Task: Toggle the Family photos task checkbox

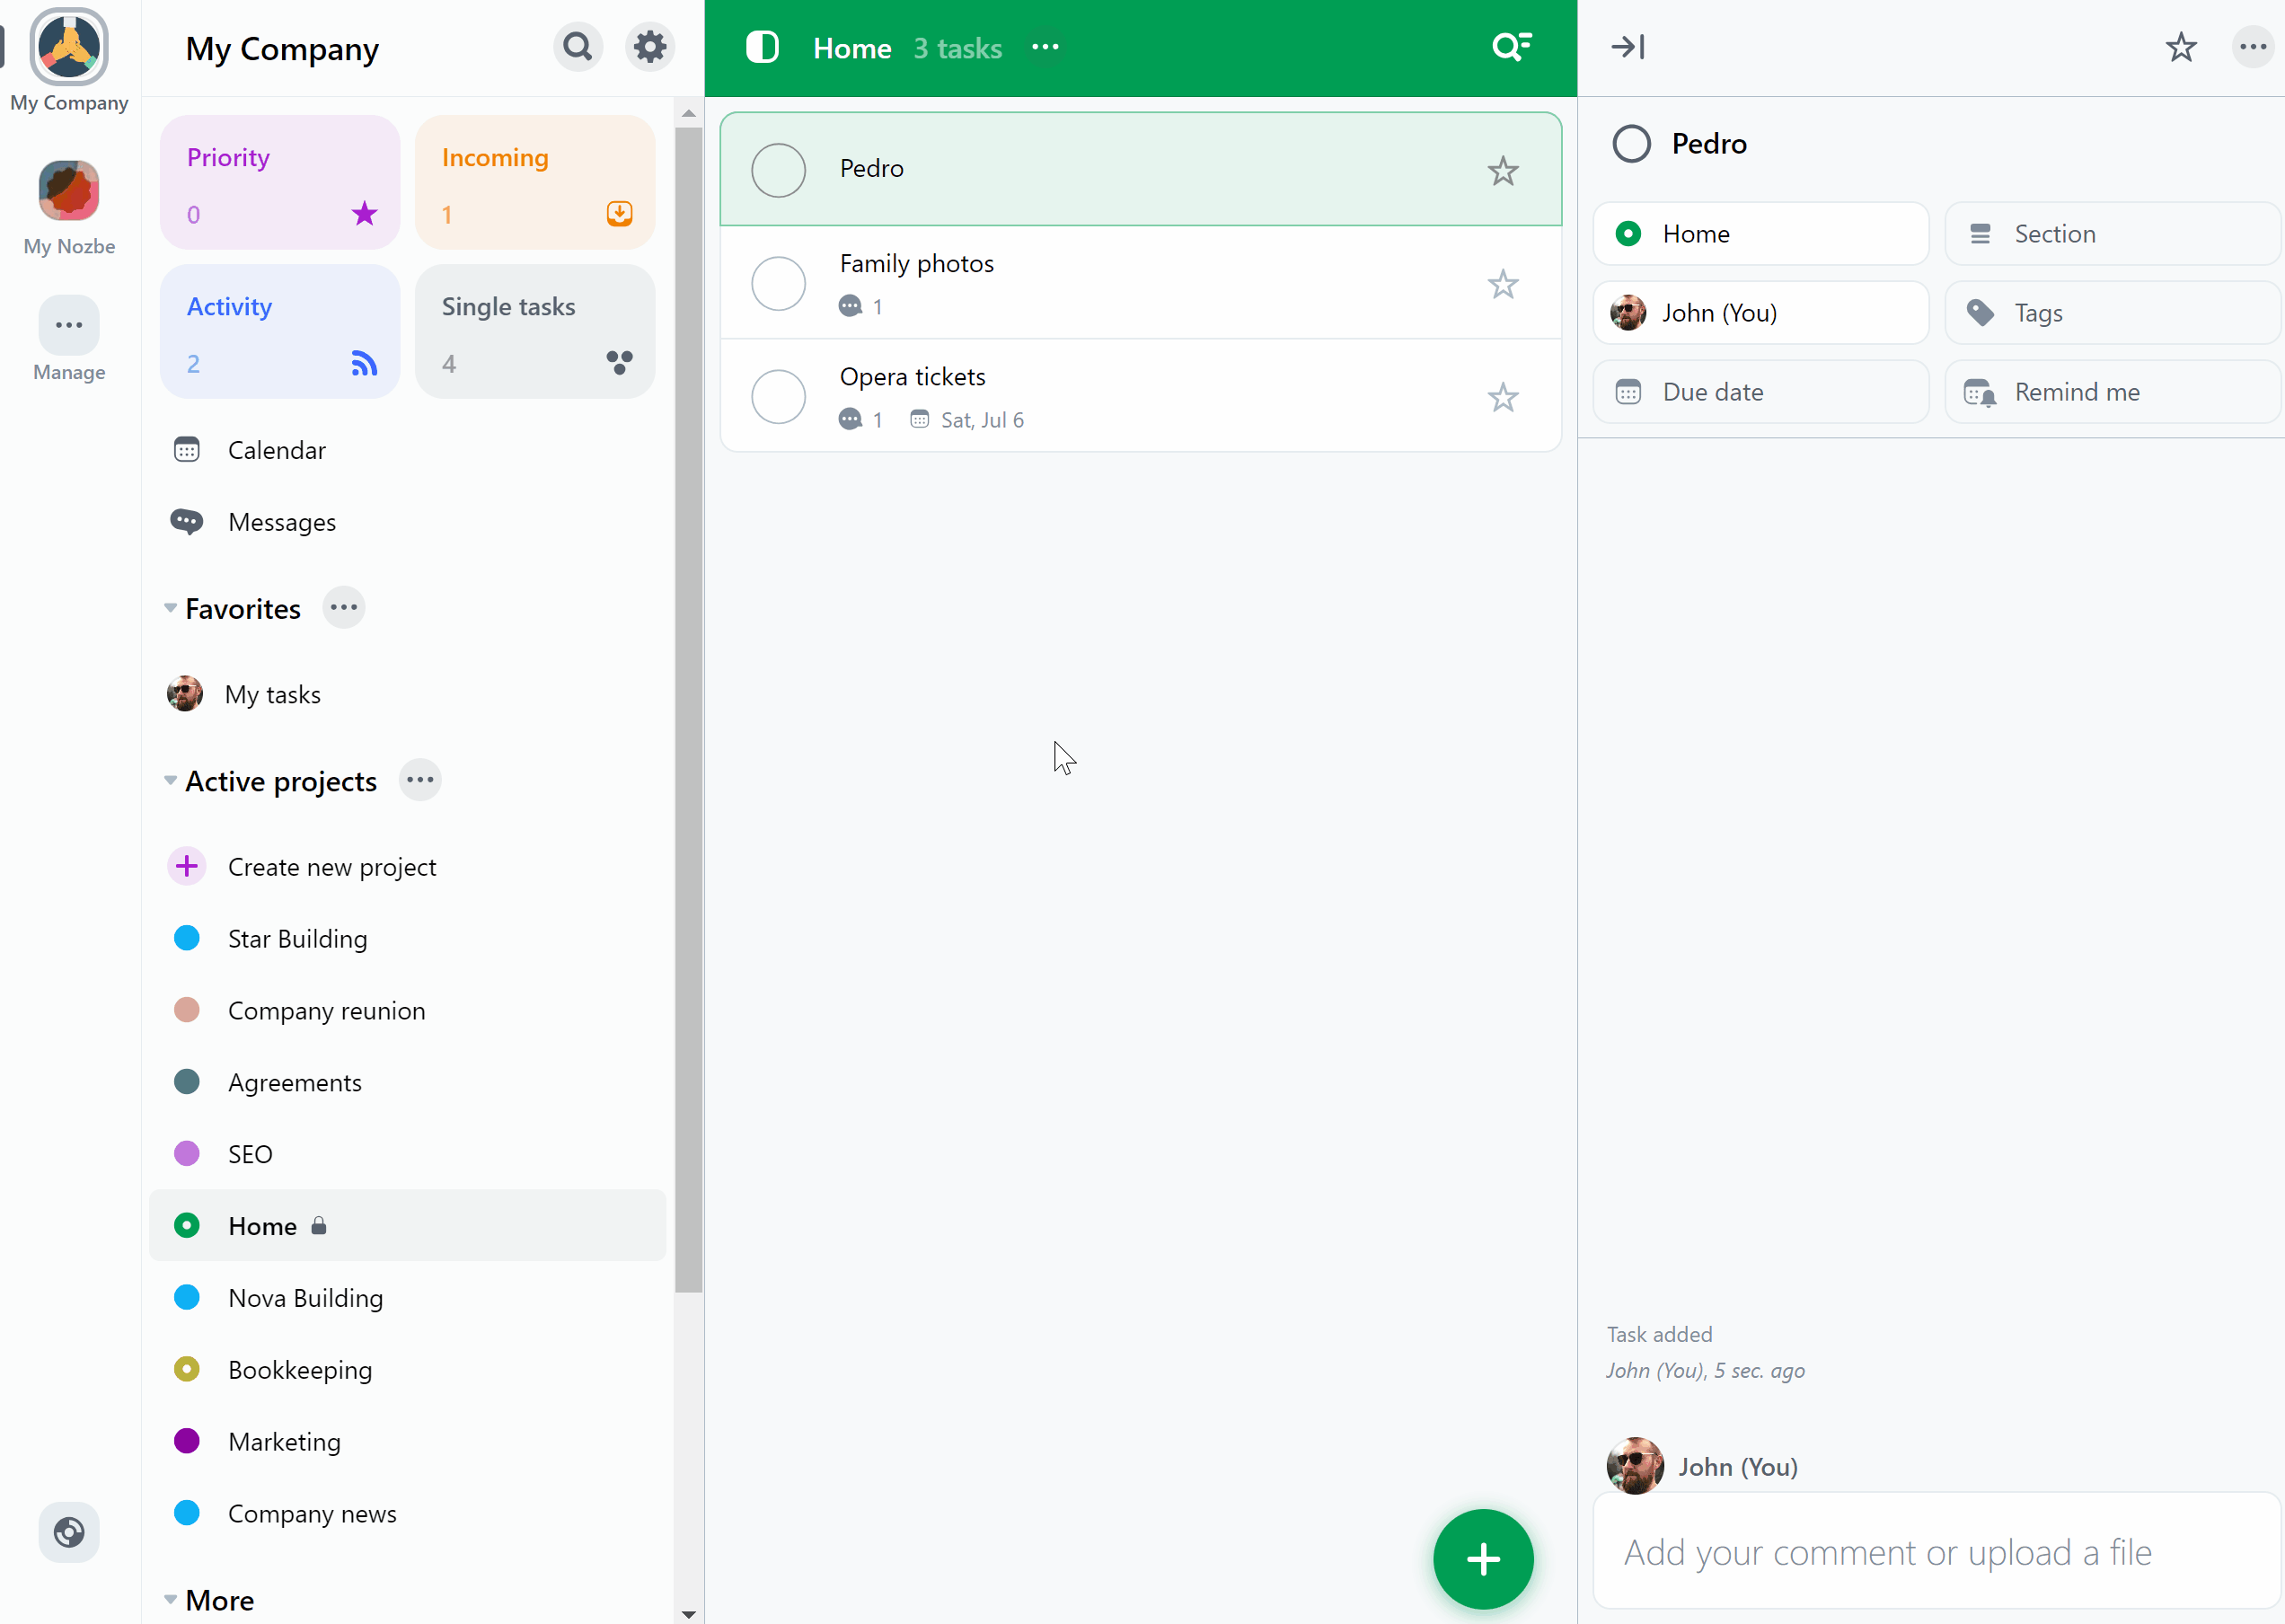Action: point(779,283)
